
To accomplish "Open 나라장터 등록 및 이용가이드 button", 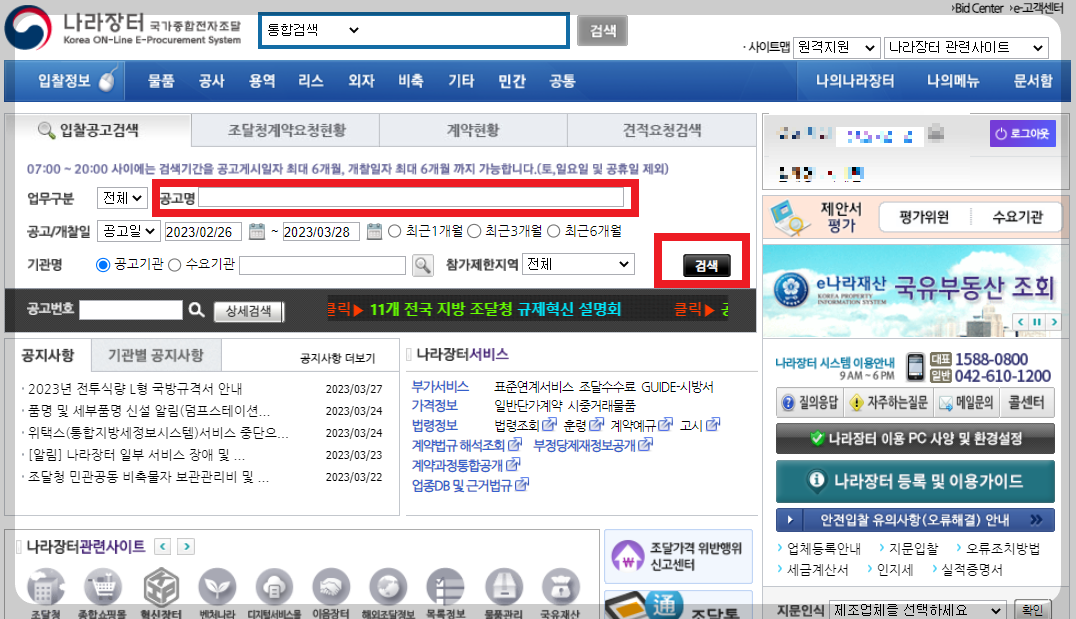I will [915, 481].
